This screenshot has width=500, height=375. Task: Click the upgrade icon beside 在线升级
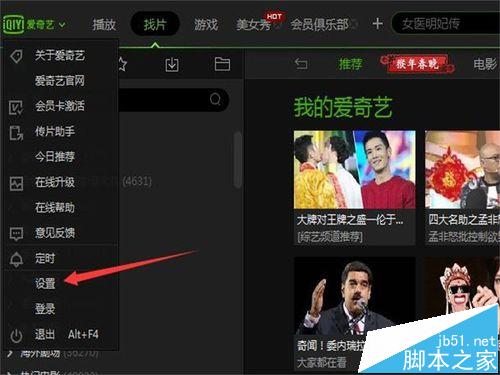16,183
